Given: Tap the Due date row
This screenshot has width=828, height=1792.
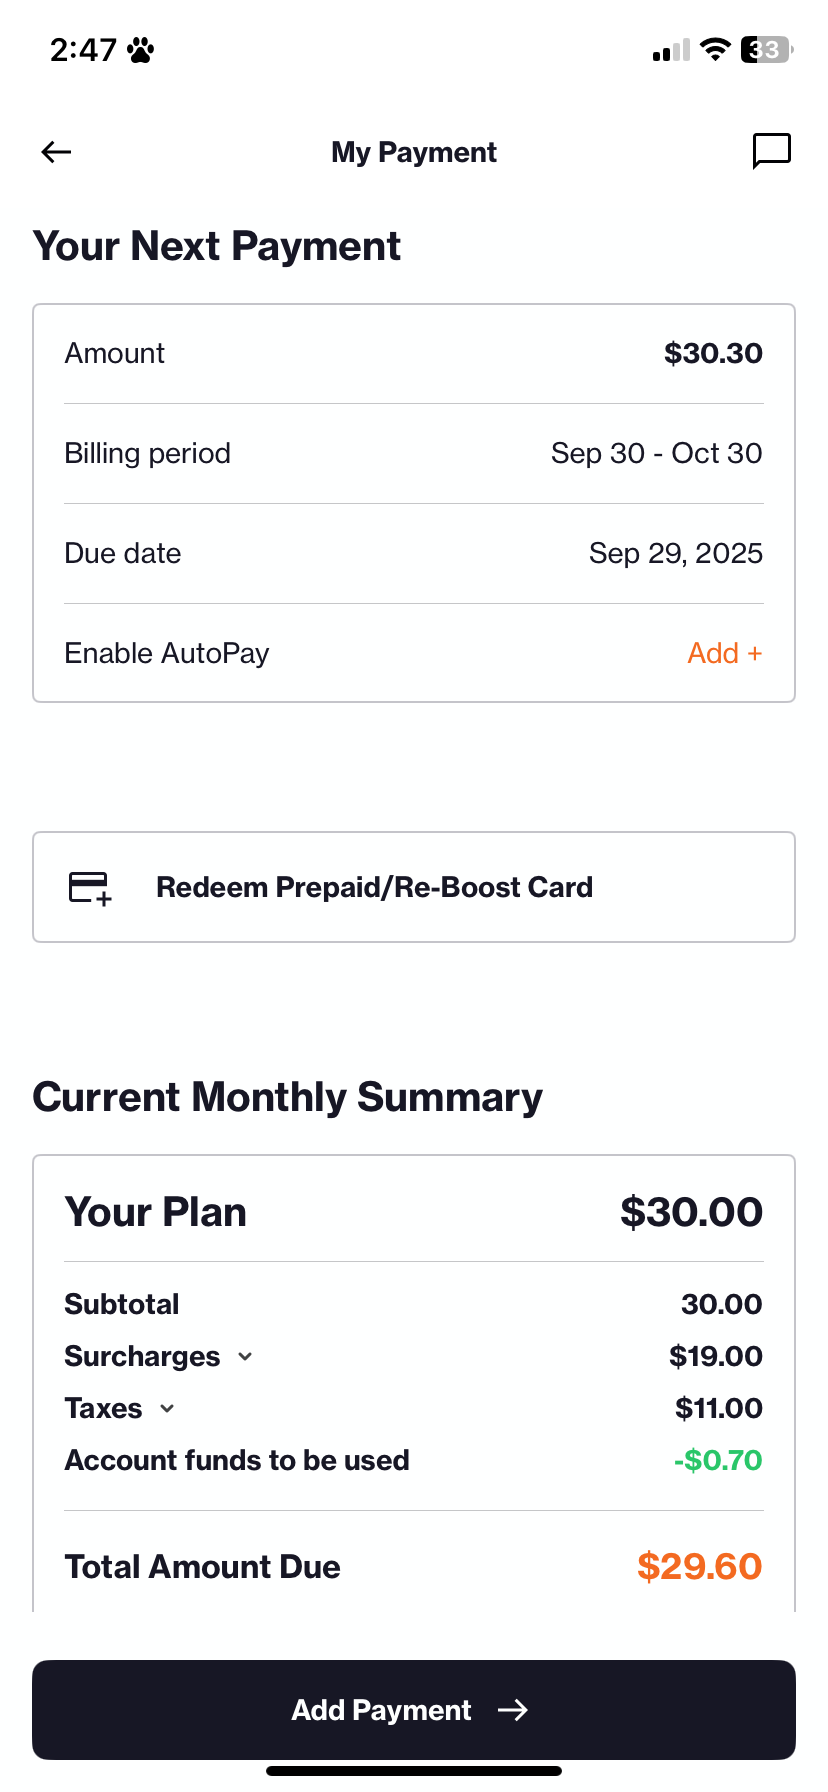Looking at the screenshot, I should pyautogui.click(x=414, y=553).
